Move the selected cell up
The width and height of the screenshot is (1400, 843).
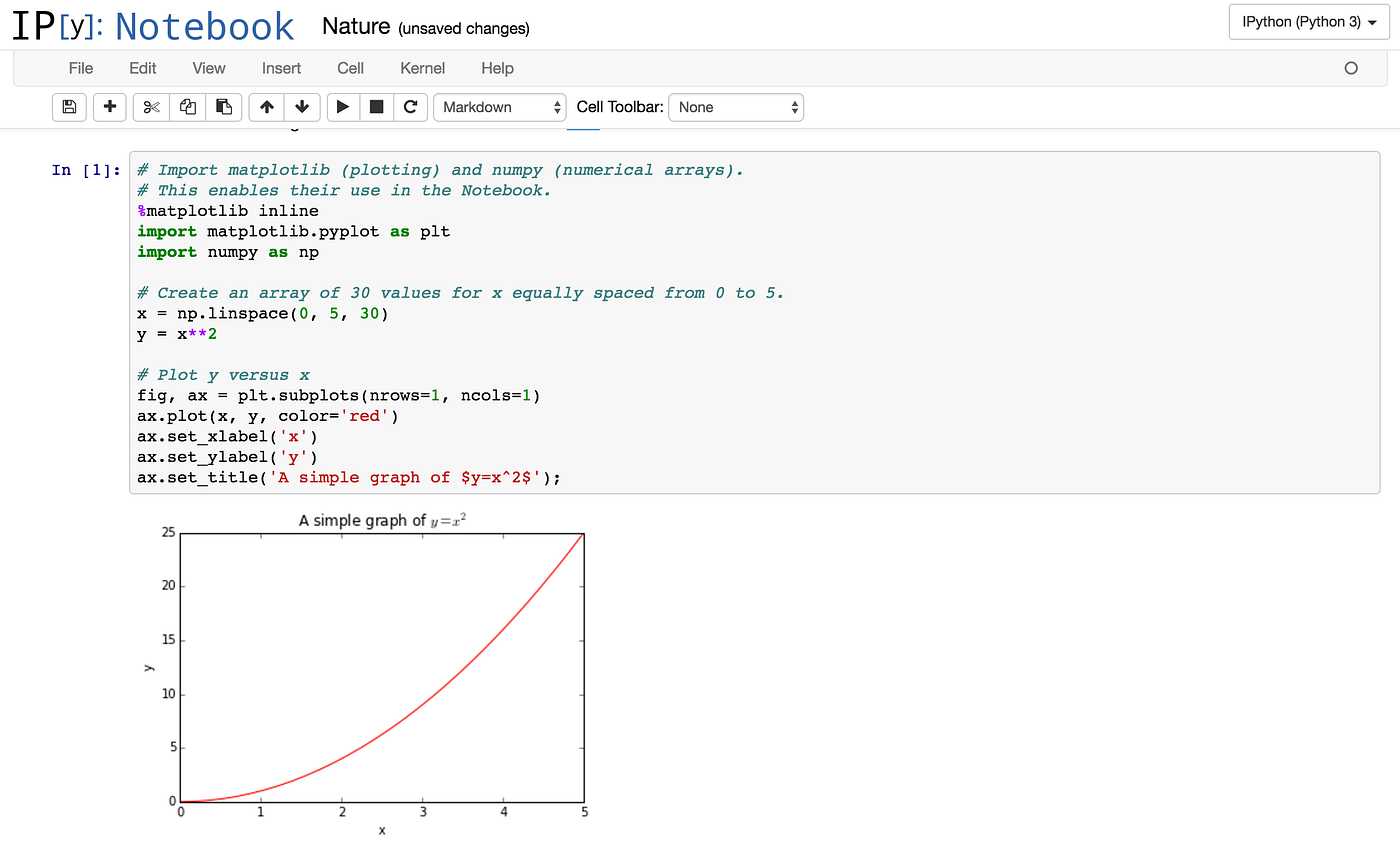tap(266, 107)
